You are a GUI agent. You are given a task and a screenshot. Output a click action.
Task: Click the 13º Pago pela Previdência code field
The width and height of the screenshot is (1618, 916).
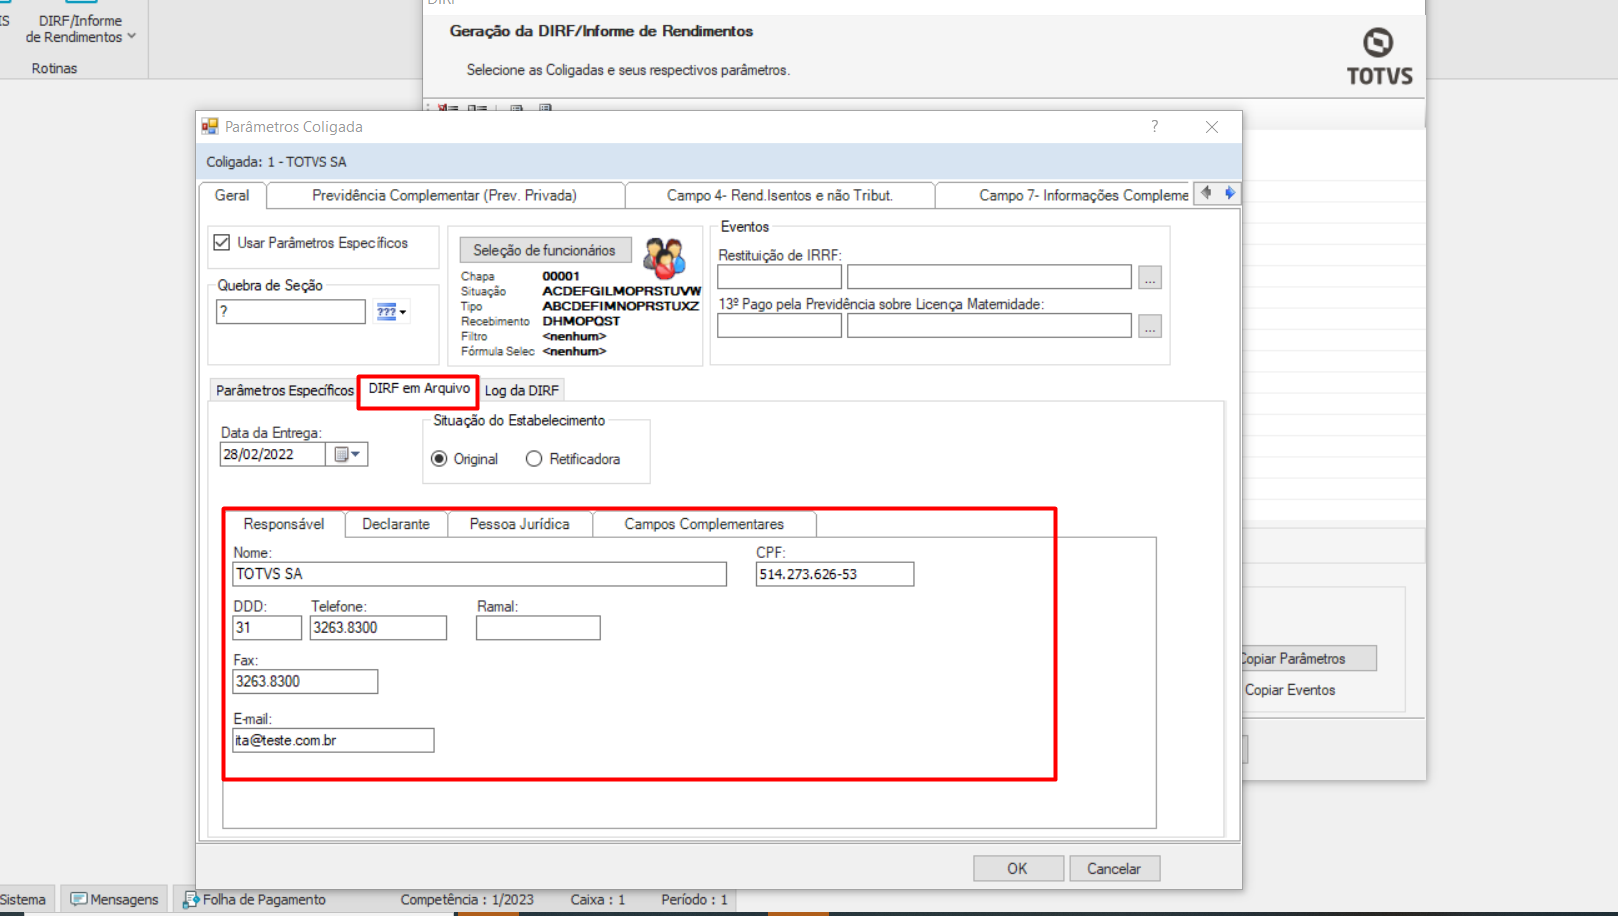pos(779,326)
